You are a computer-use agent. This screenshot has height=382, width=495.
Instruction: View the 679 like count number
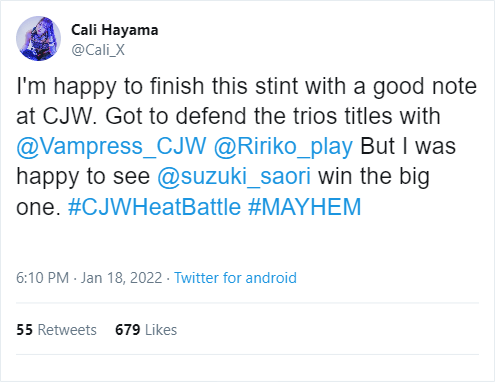coord(128,330)
